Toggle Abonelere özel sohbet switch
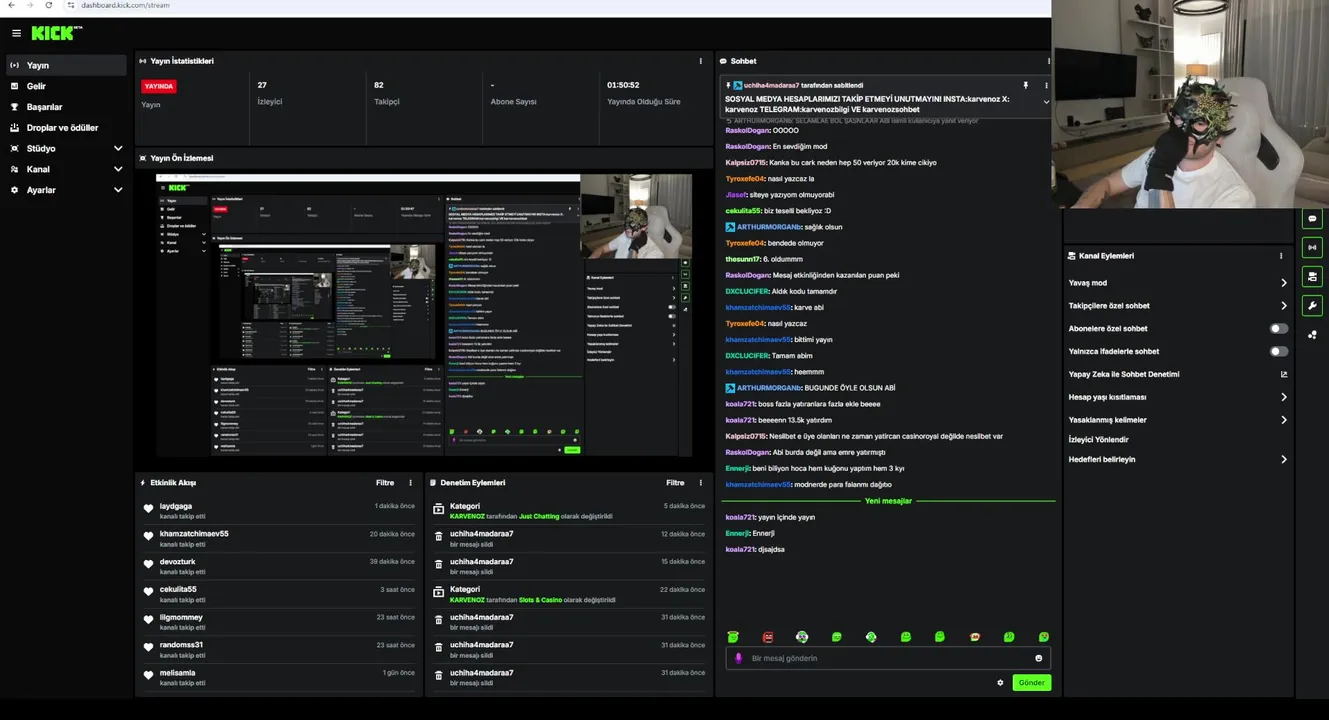 click(x=1279, y=328)
